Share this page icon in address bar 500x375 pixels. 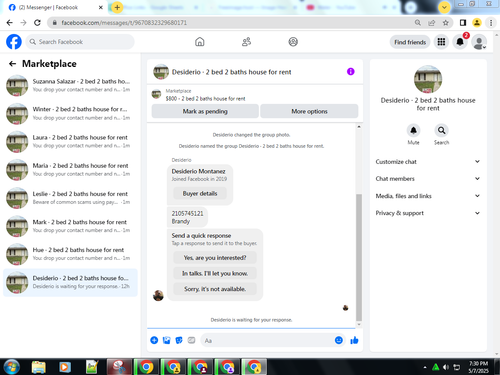coord(432,23)
